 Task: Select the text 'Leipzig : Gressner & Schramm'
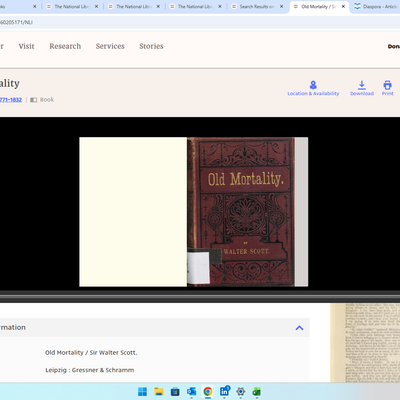[x=90, y=370]
